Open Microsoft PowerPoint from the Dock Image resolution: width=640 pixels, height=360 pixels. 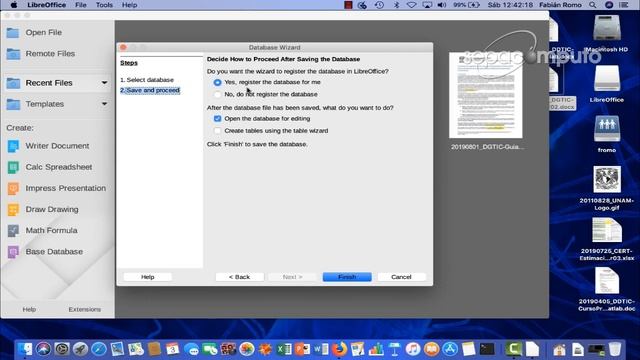[302, 349]
